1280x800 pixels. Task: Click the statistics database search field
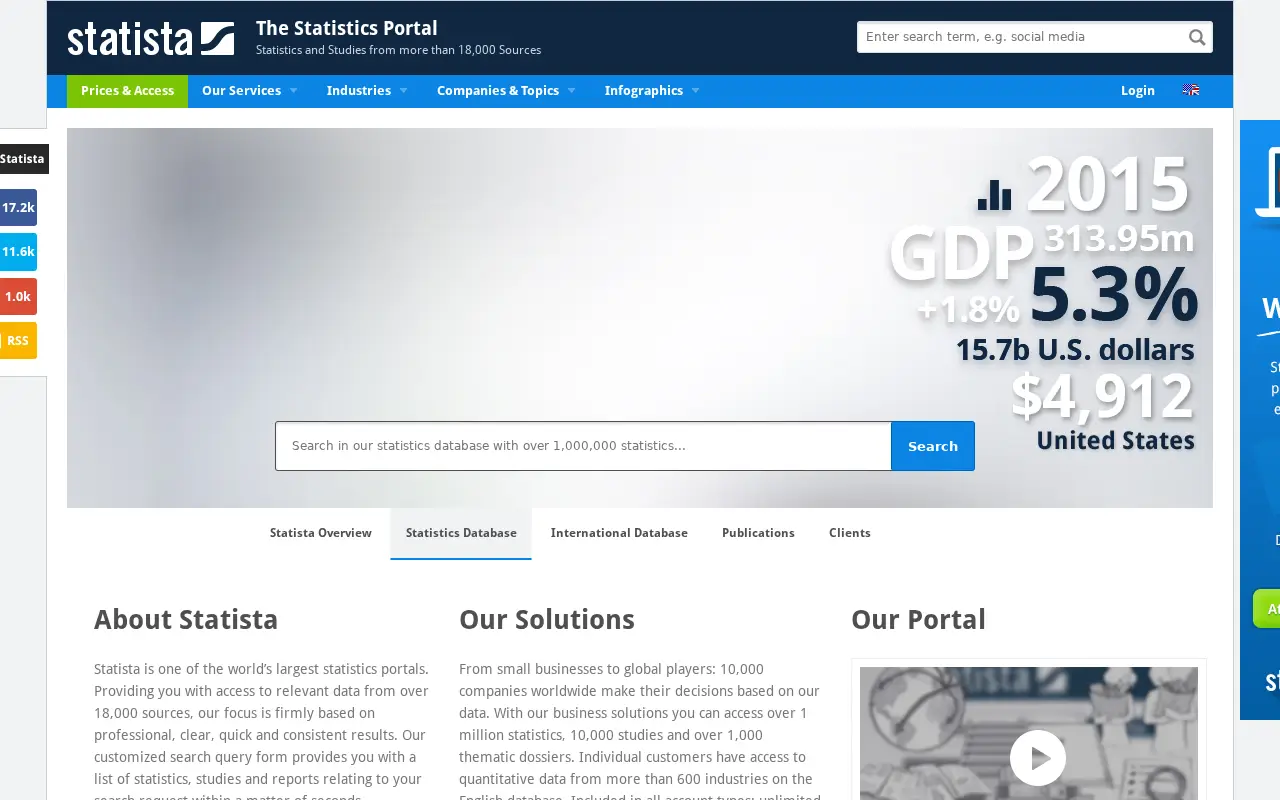click(x=583, y=446)
